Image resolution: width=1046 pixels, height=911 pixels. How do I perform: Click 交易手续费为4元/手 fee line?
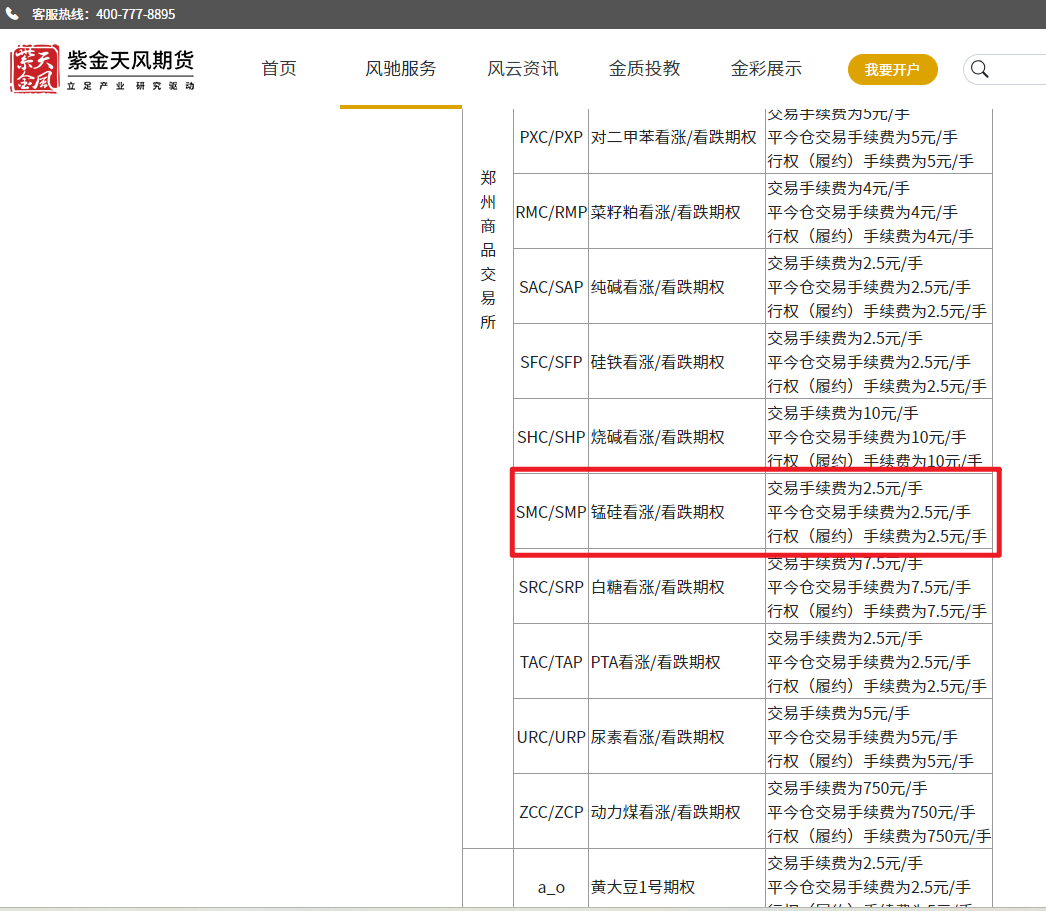pyautogui.click(x=839, y=188)
